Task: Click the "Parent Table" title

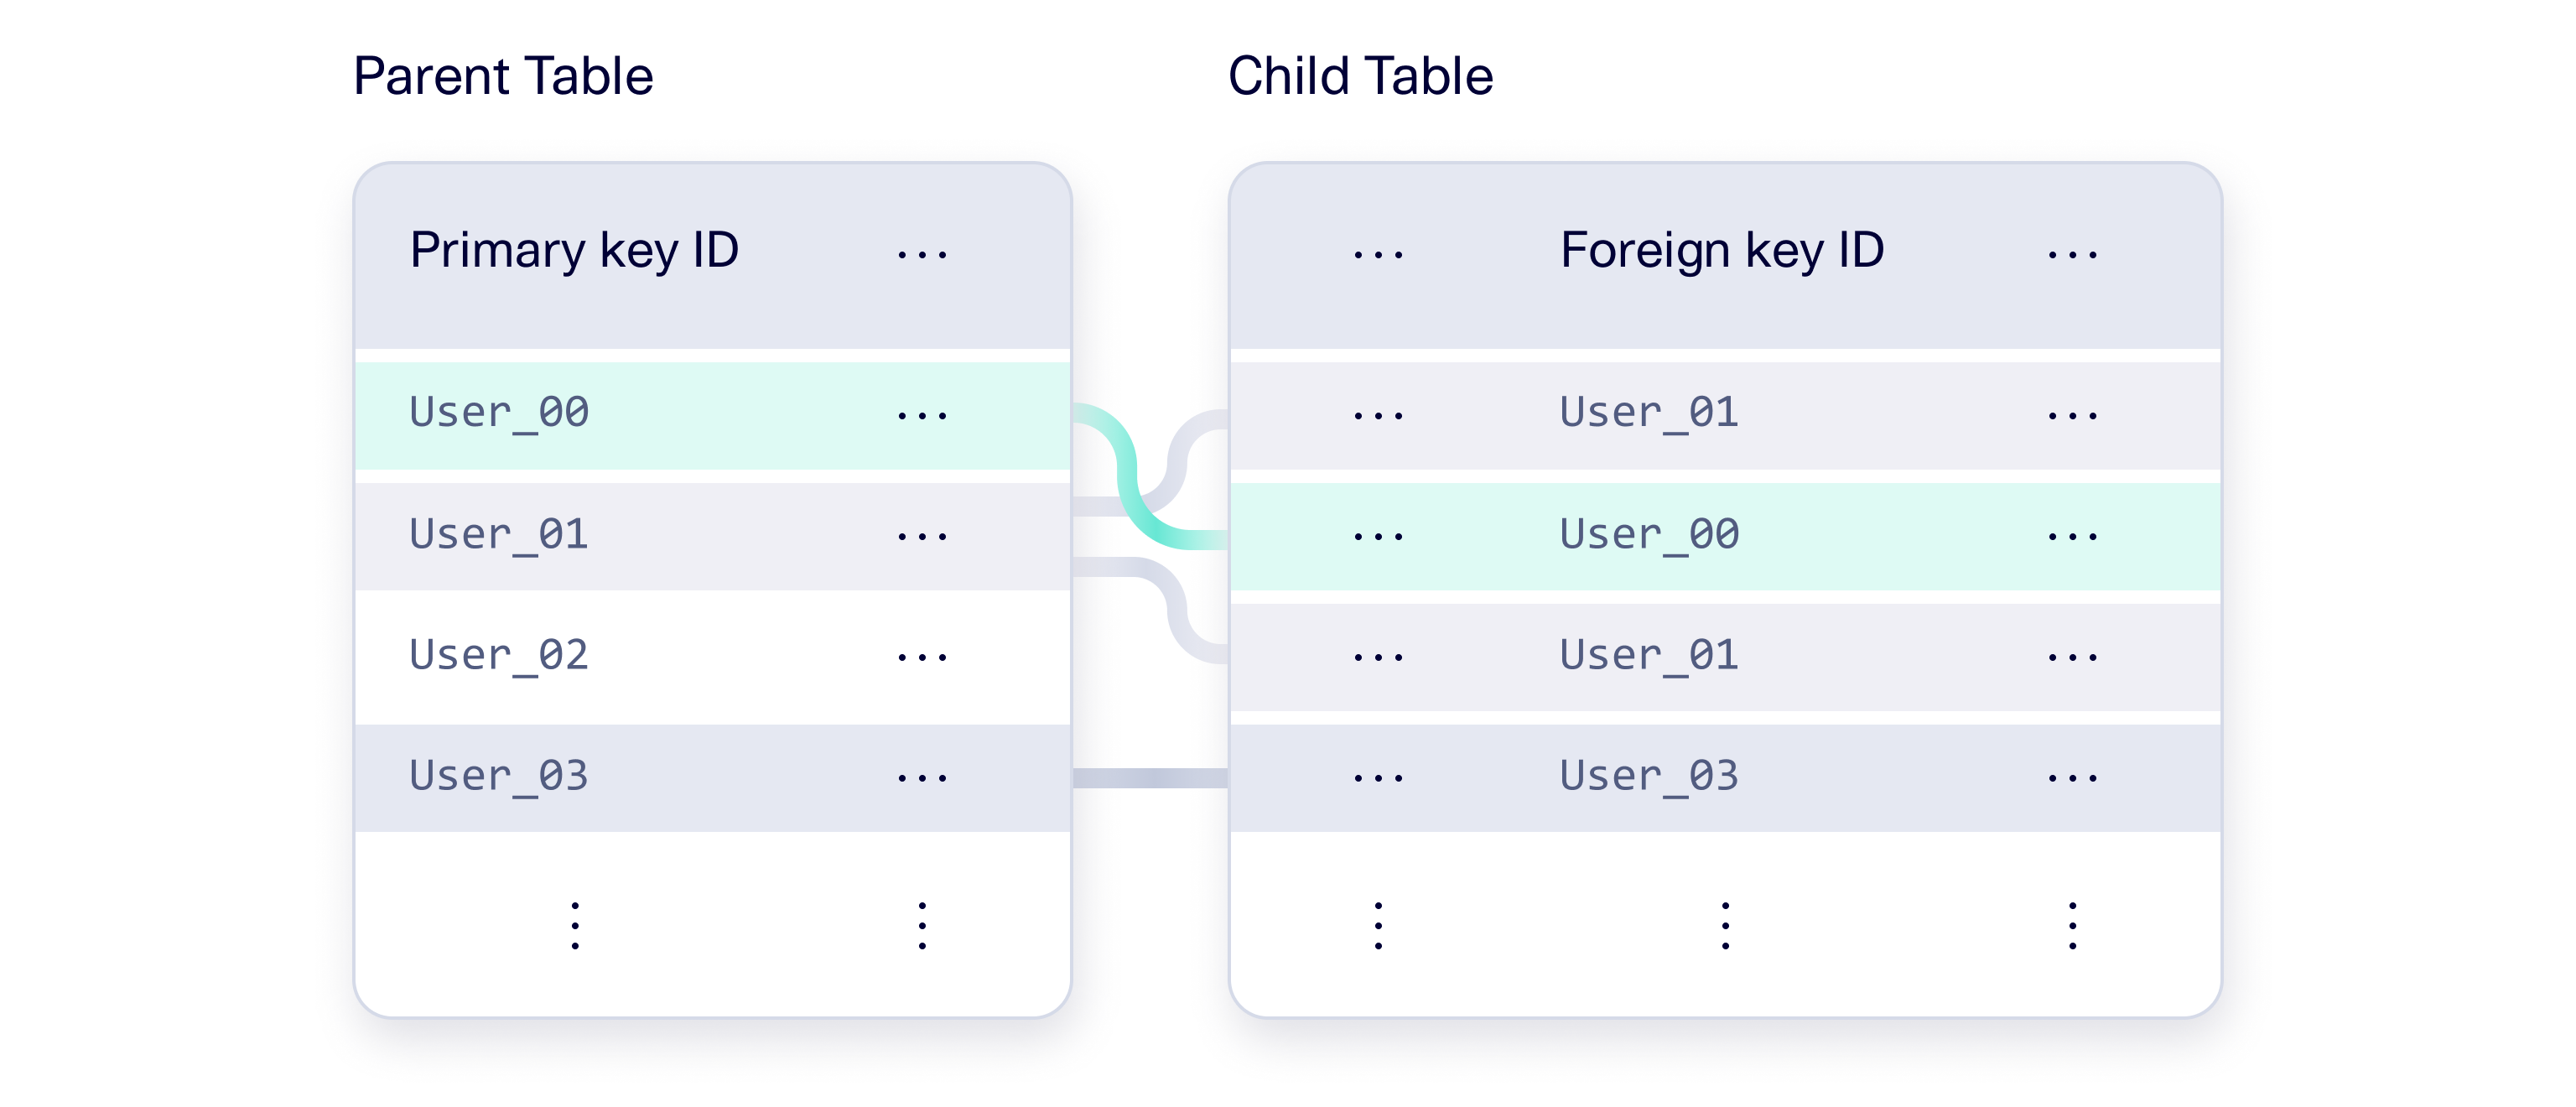Action: pos(503,76)
